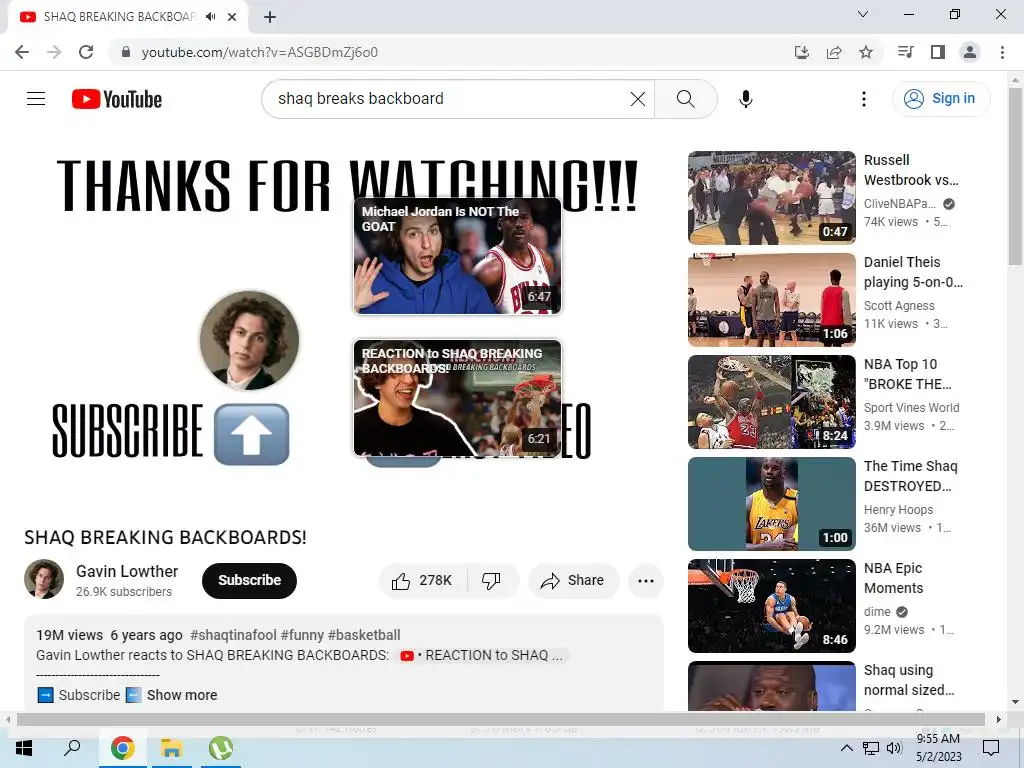
Task: Open Shaq using normal sized... video title
Action: point(909,680)
